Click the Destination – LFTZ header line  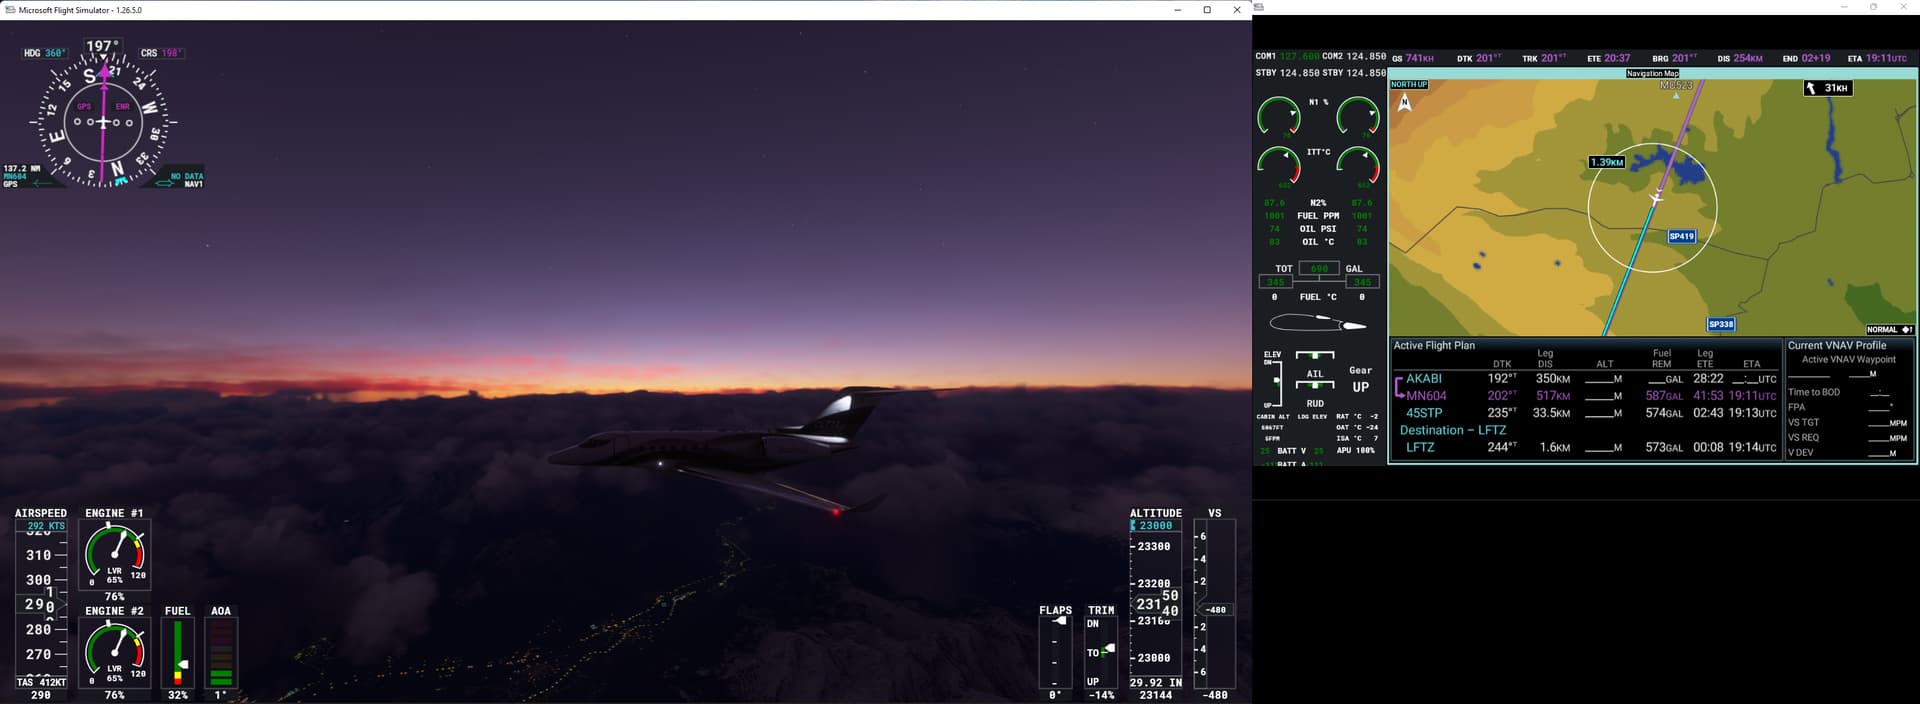pos(1453,430)
